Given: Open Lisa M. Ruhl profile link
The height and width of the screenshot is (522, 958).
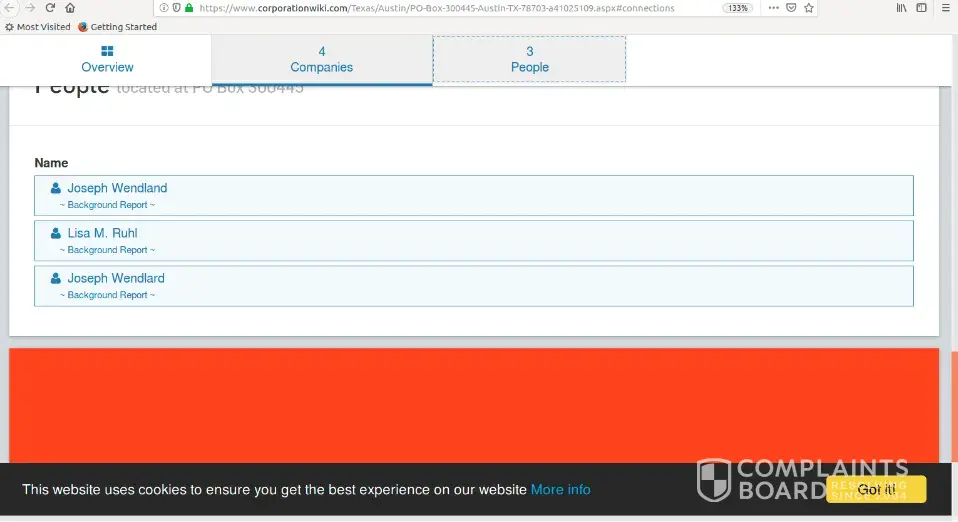Looking at the screenshot, I should point(103,233).
